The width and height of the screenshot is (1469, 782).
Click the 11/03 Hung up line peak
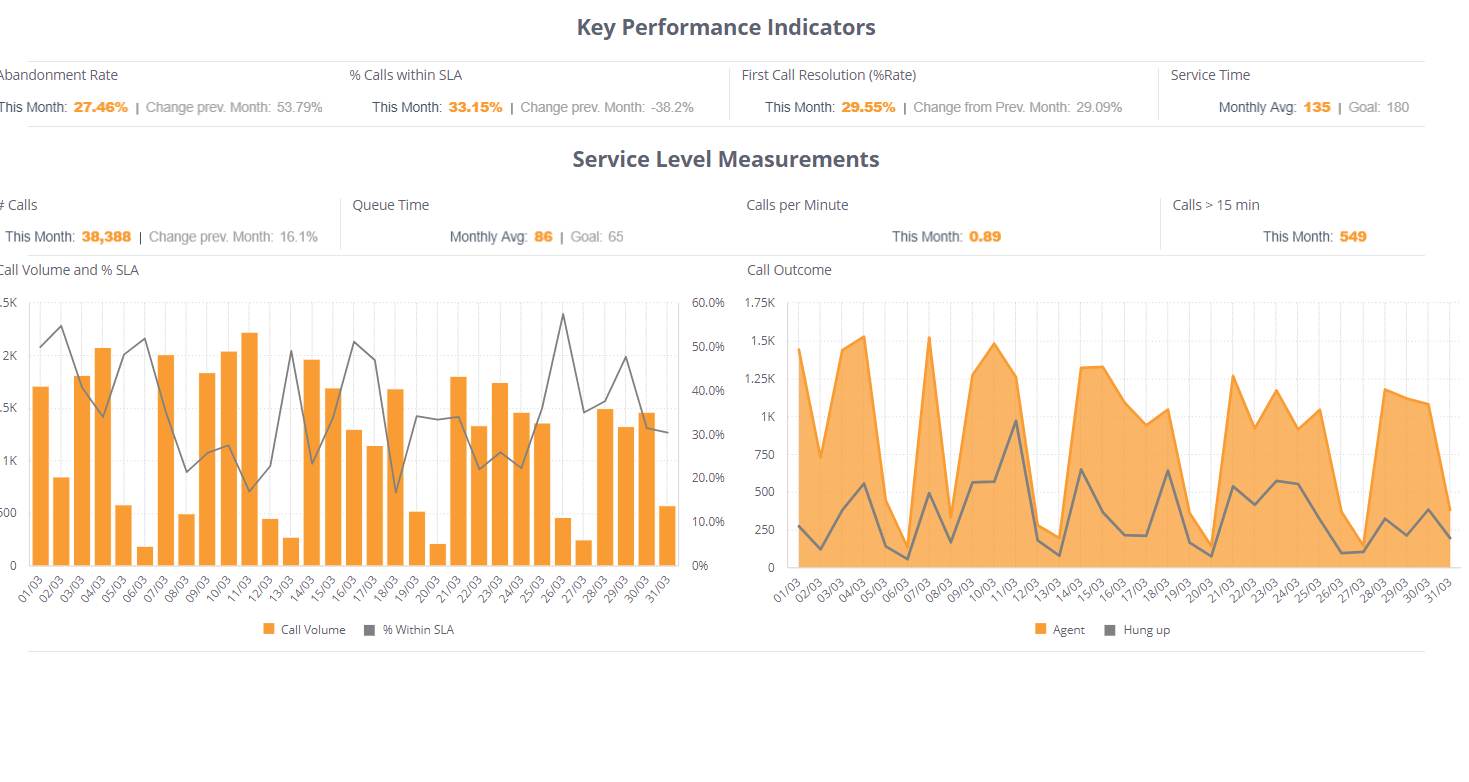[1016, 421]
